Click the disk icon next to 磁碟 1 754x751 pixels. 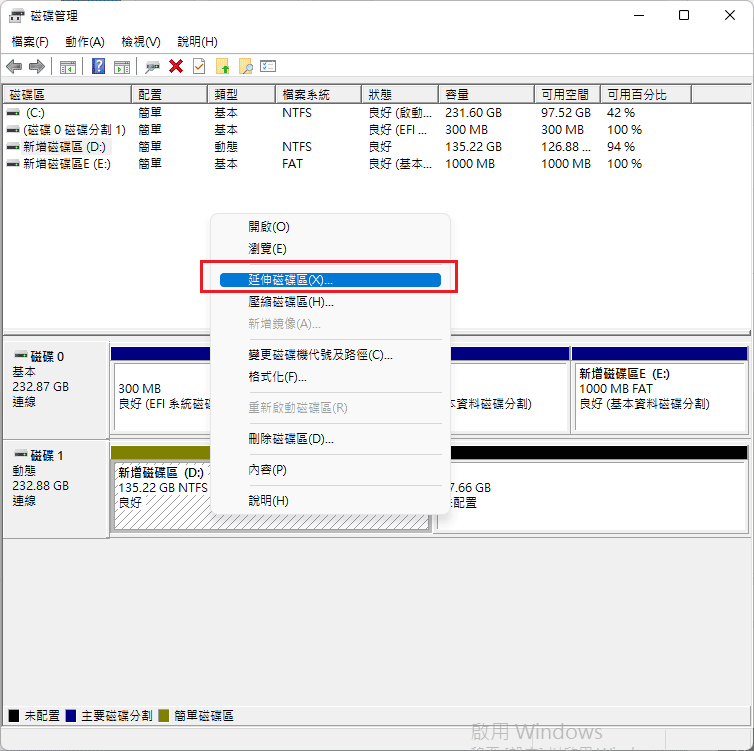pos(21,454)
